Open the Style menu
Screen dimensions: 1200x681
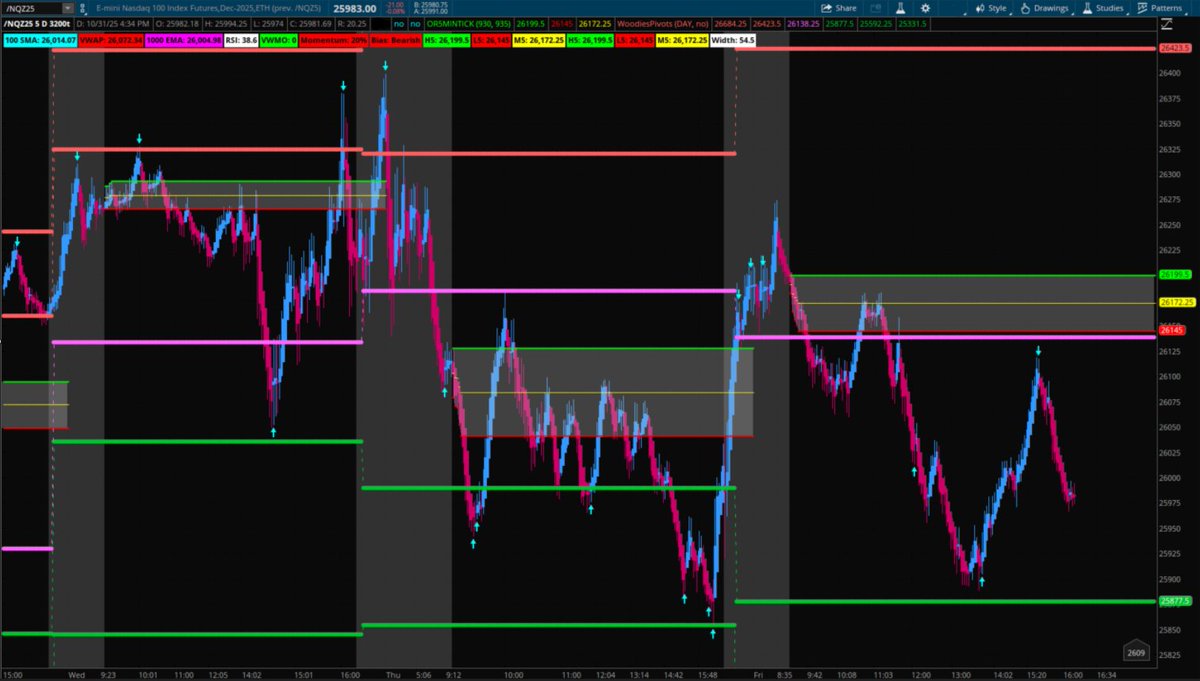pyautogui.click(x=991, y=8)
